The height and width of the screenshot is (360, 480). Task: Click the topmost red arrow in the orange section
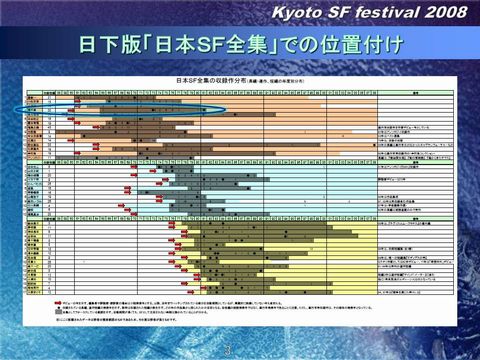(77, 100)
